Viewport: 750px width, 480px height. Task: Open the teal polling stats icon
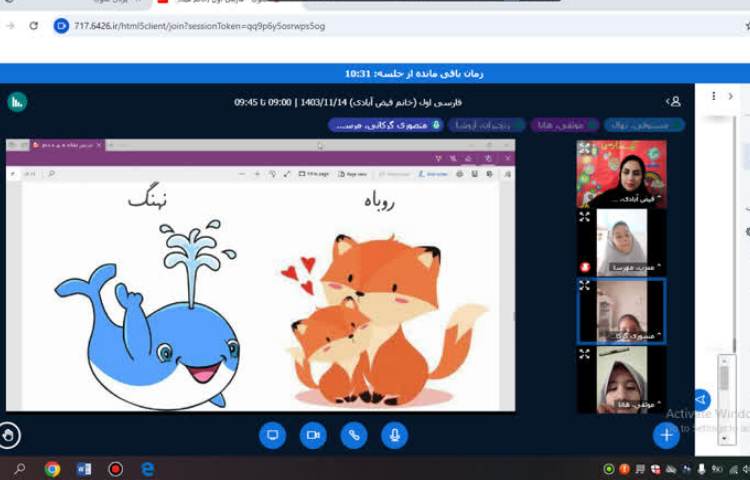(17, 102)
